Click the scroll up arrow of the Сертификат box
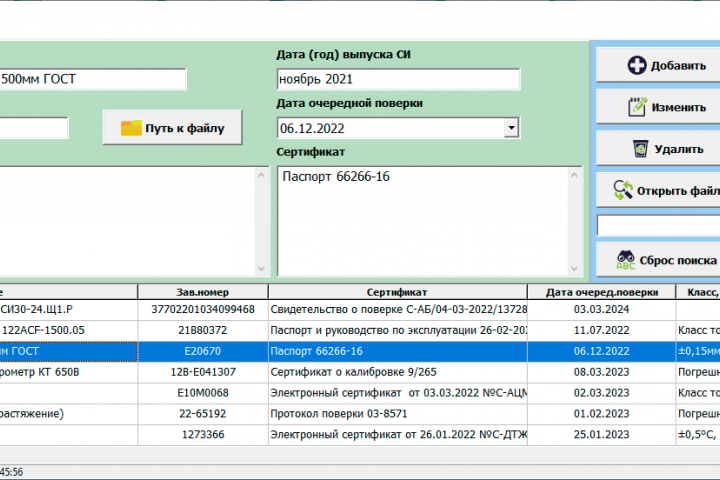Screen dimensions: 720x480 (x=574, y=175)
